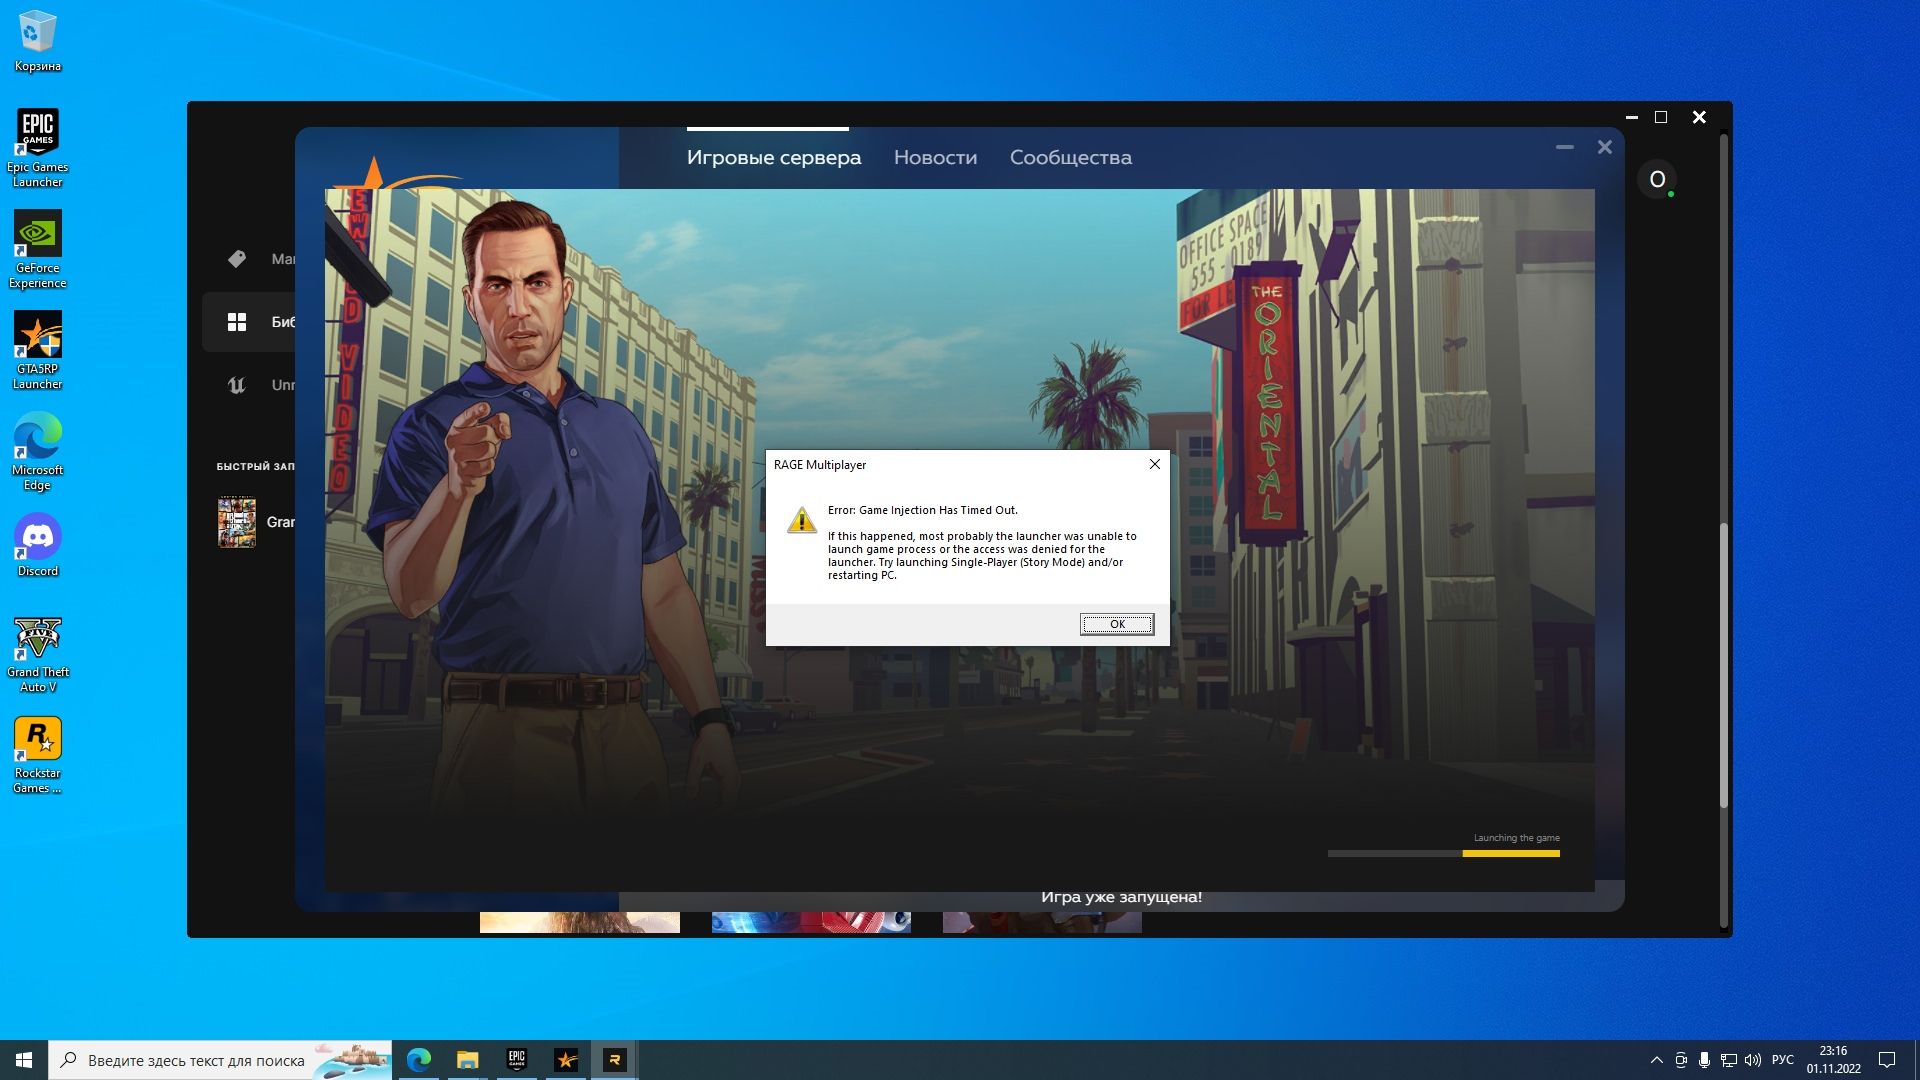
Task: Click the first game thumbnail in Epic library
Action: (580, 922)
